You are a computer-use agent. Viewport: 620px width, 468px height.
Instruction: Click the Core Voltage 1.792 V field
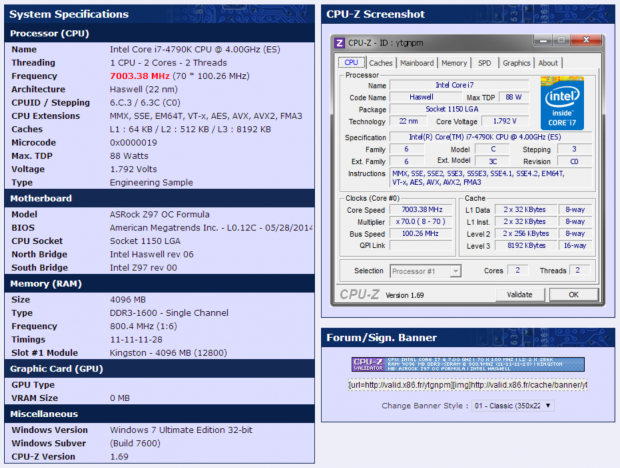click(x=505, y=121)
